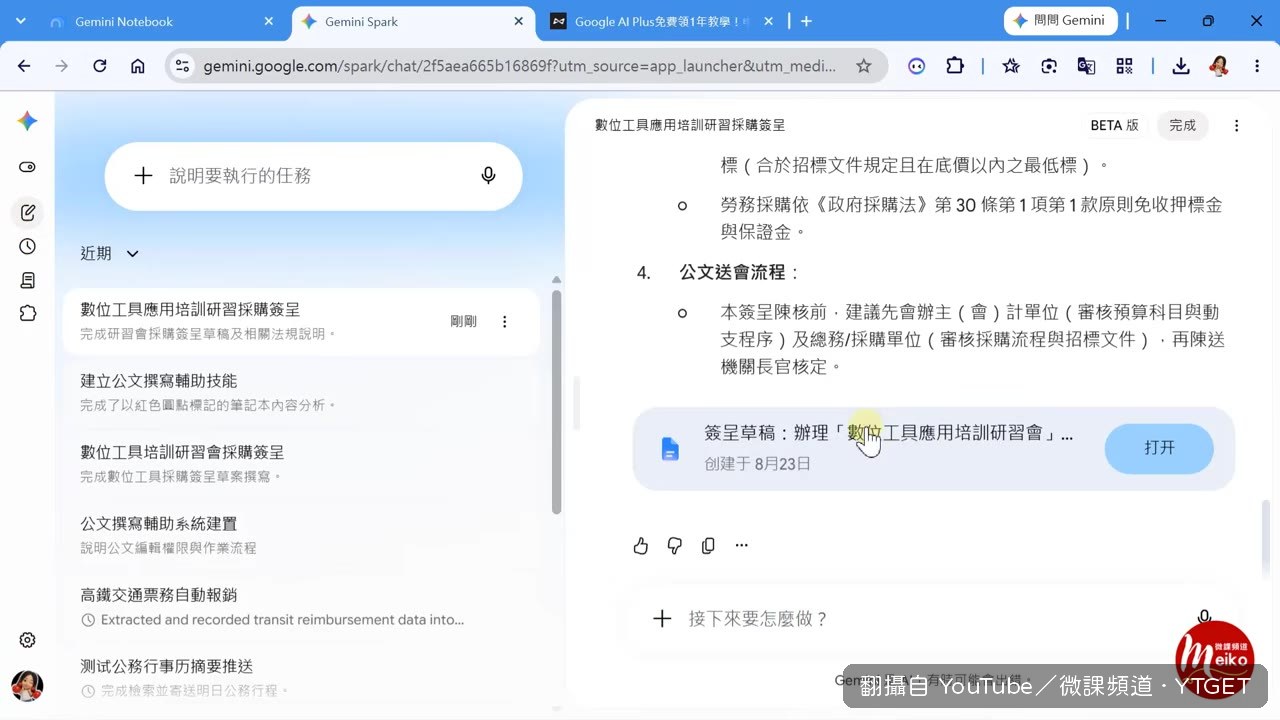Open browser profile avatar

click(1219, 66)
